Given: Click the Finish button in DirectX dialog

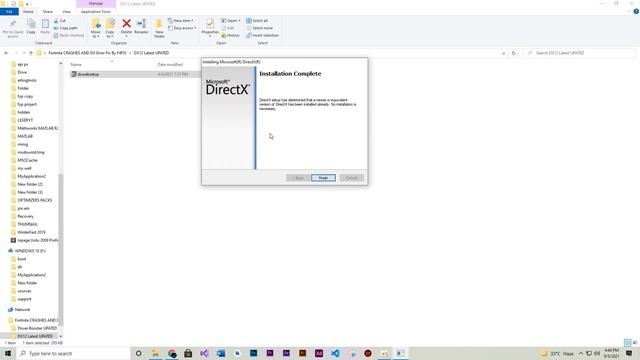Looking at the screenshot, I should [323, 178].
